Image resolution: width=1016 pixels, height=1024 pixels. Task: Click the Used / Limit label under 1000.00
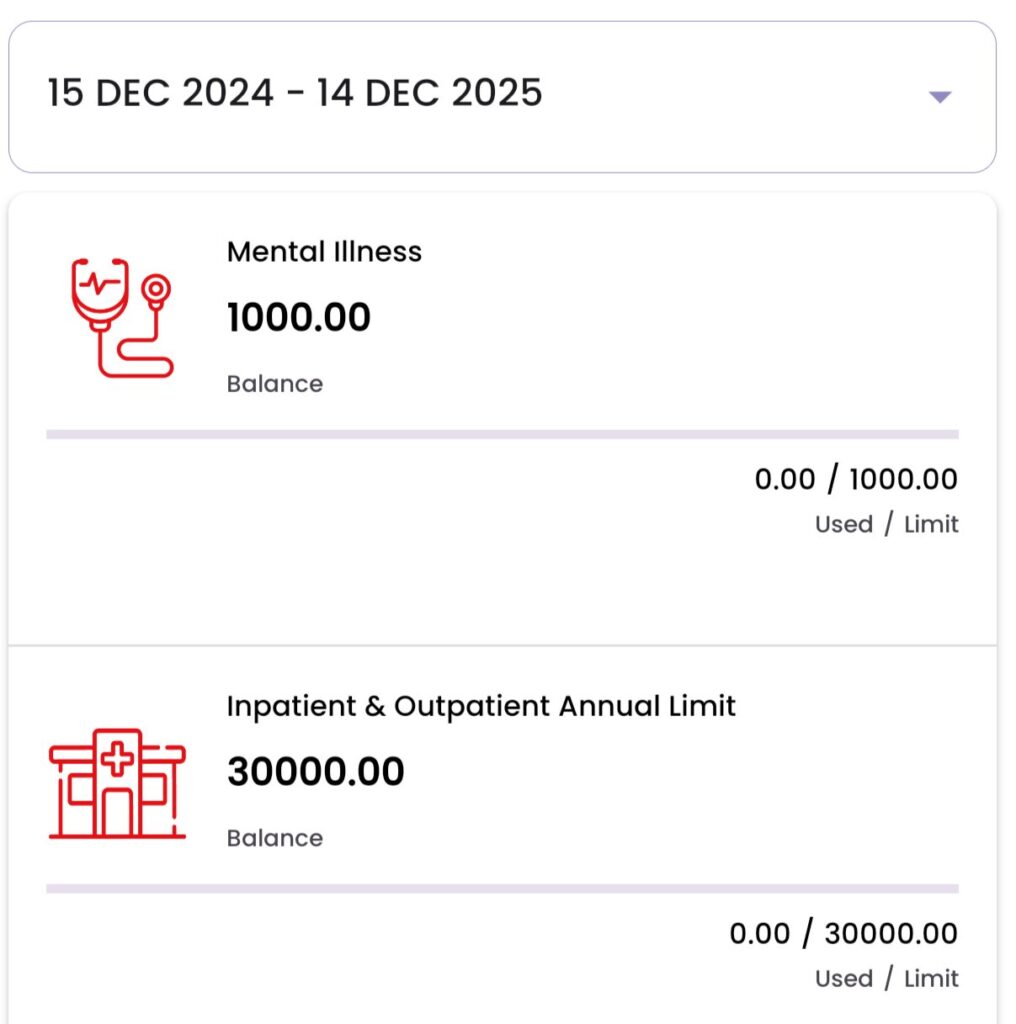click(887, 524)
